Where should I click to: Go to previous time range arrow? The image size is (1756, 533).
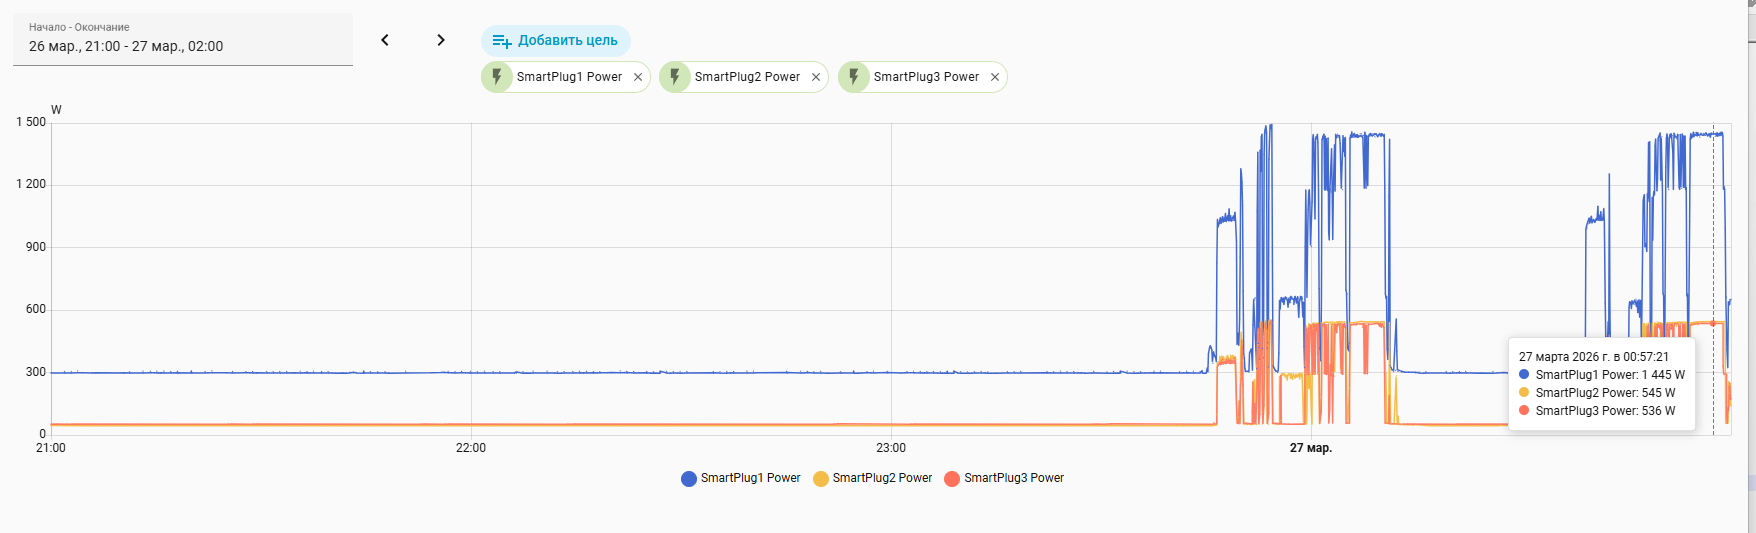[x=385, y=40]
